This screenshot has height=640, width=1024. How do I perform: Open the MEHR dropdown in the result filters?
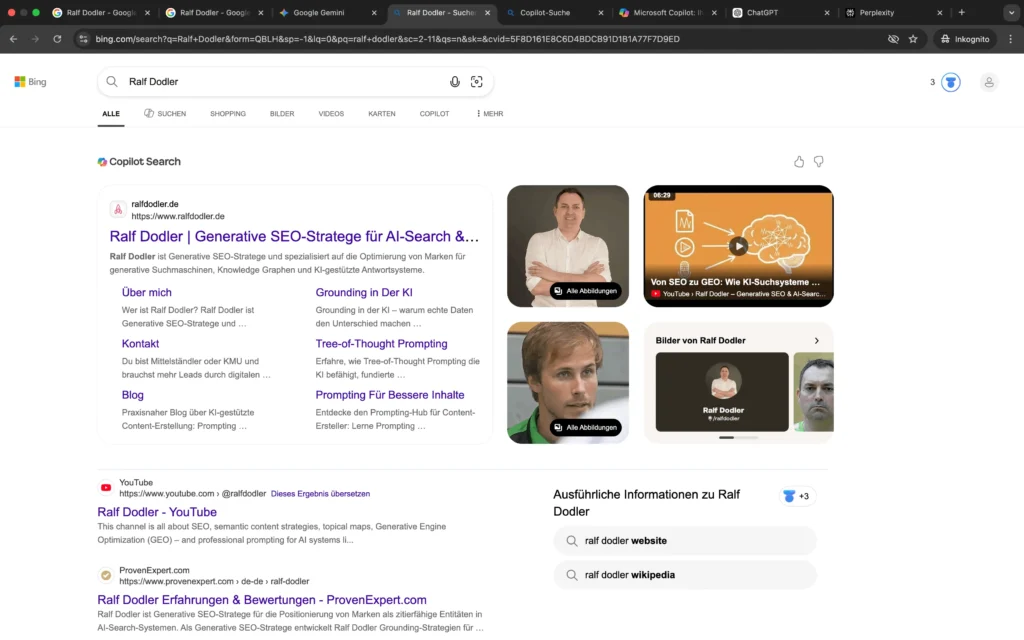[489, 114]
